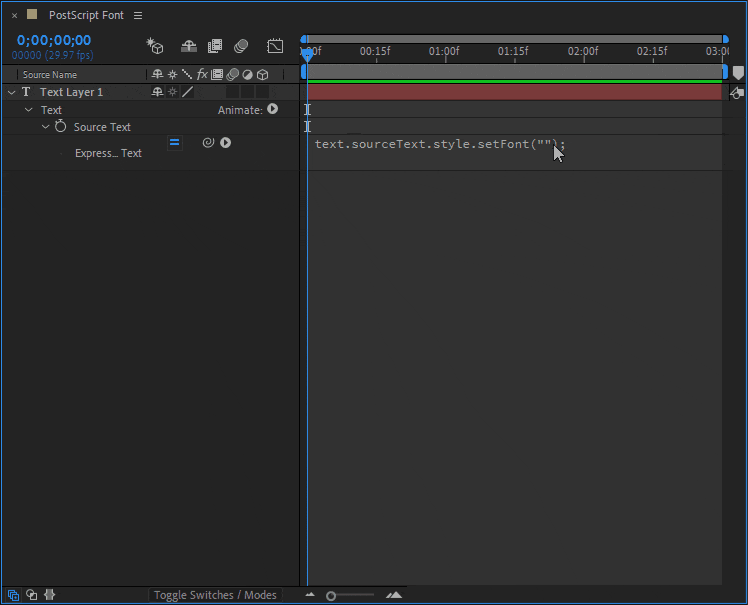Viewport: 748px width, 605px height.
Task: Toggle hide shy layers toolbar button
Action: pyautogui.click(x=189, y=46)
